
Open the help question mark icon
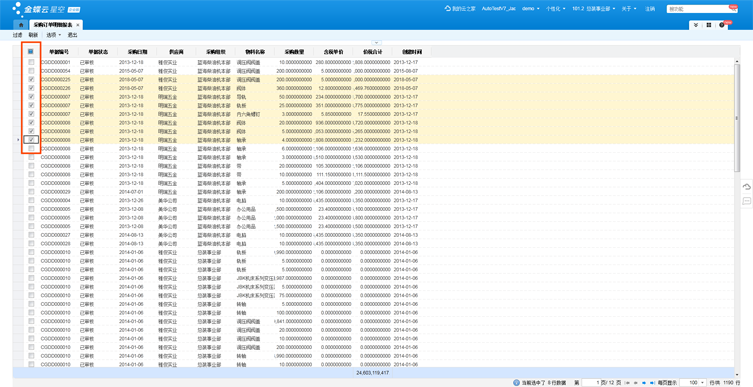[x=722, y=25]
